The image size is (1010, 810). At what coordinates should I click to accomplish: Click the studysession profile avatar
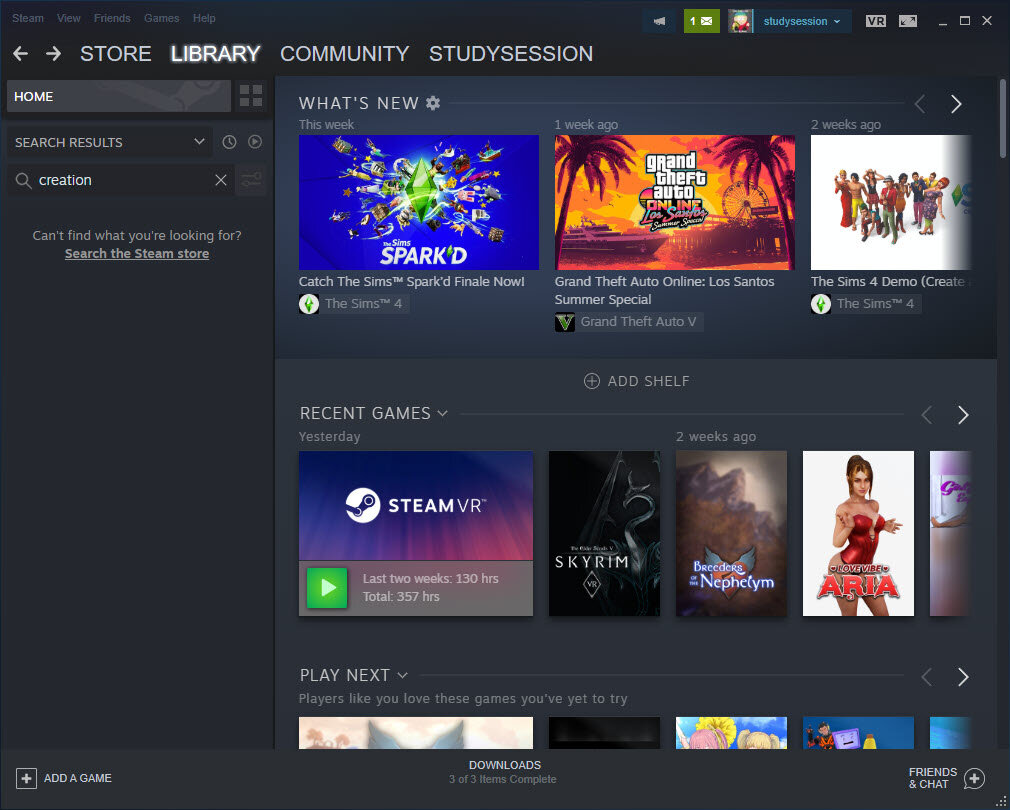point(740,21)
